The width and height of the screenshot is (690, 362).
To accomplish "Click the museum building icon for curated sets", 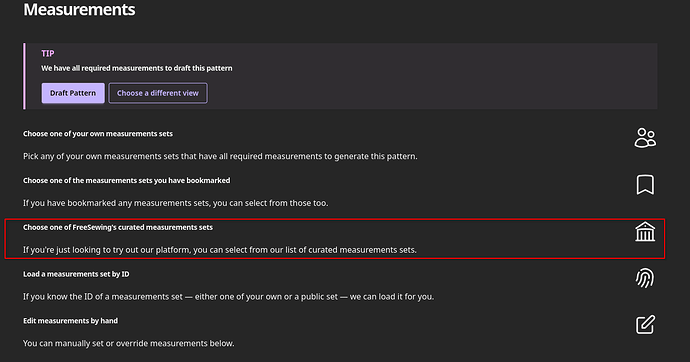I will click(645, 231).
